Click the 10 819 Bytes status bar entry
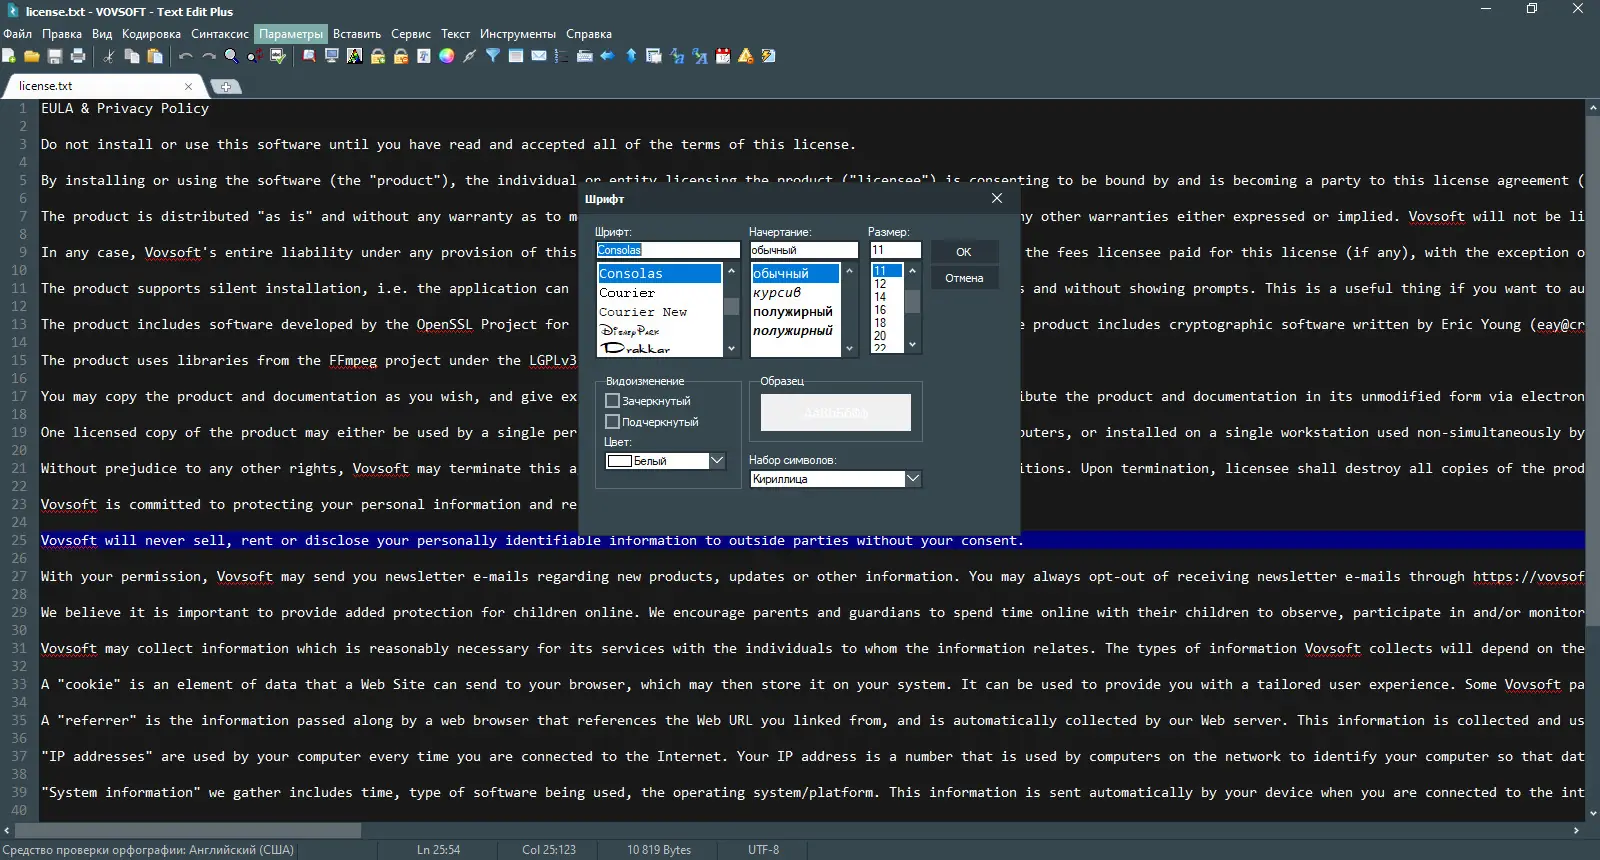 tap(659, 850)
